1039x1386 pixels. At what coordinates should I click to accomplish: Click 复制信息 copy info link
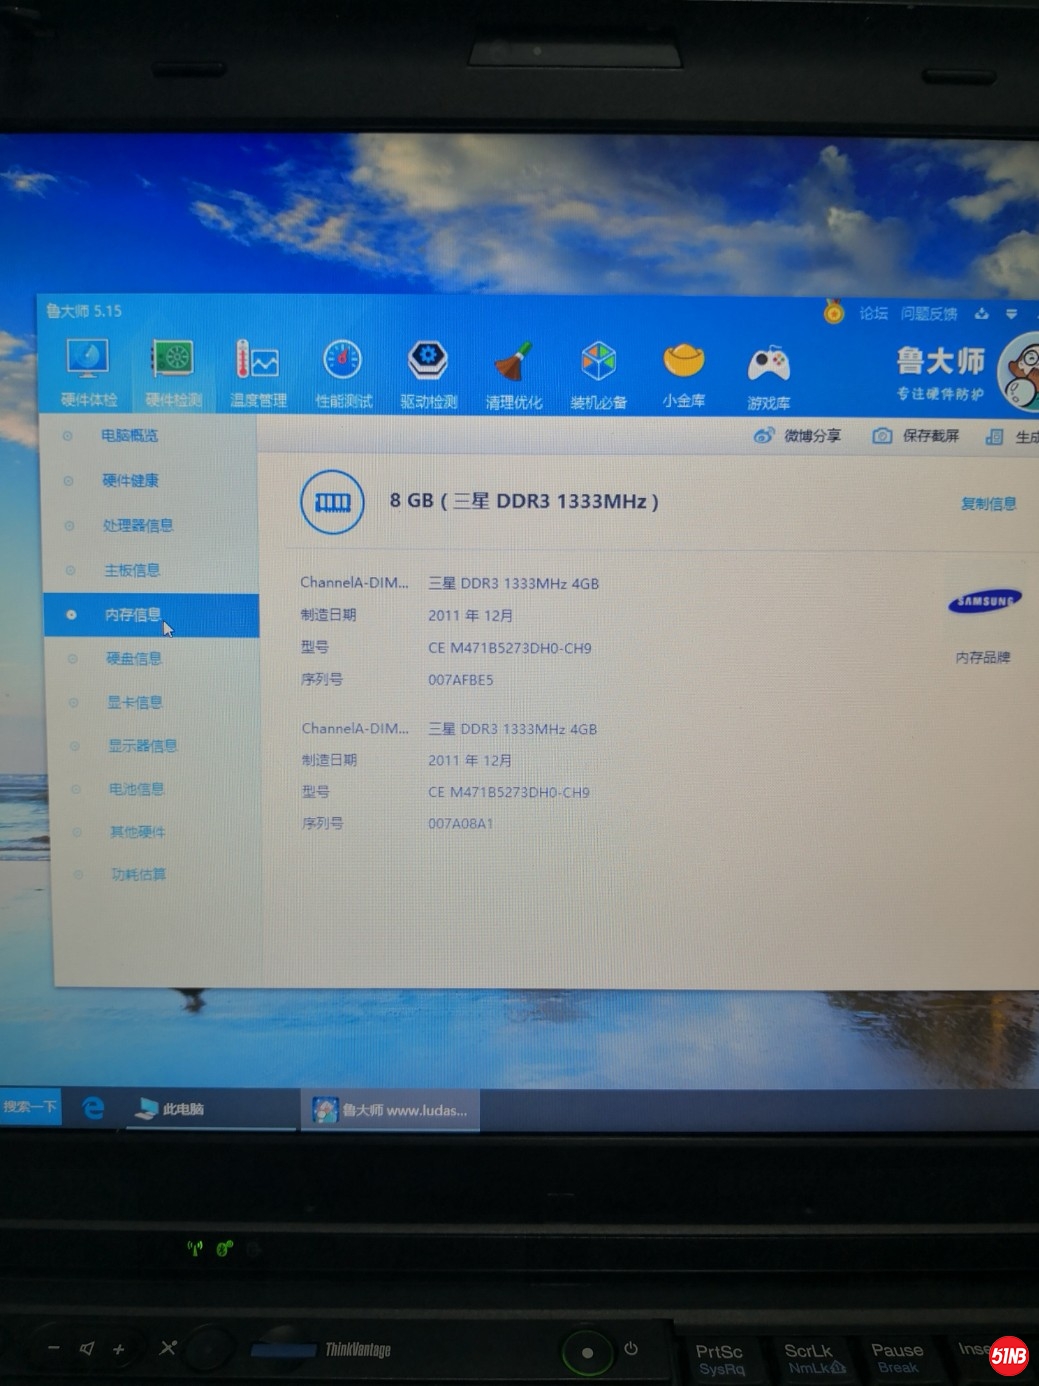[988, 503]
